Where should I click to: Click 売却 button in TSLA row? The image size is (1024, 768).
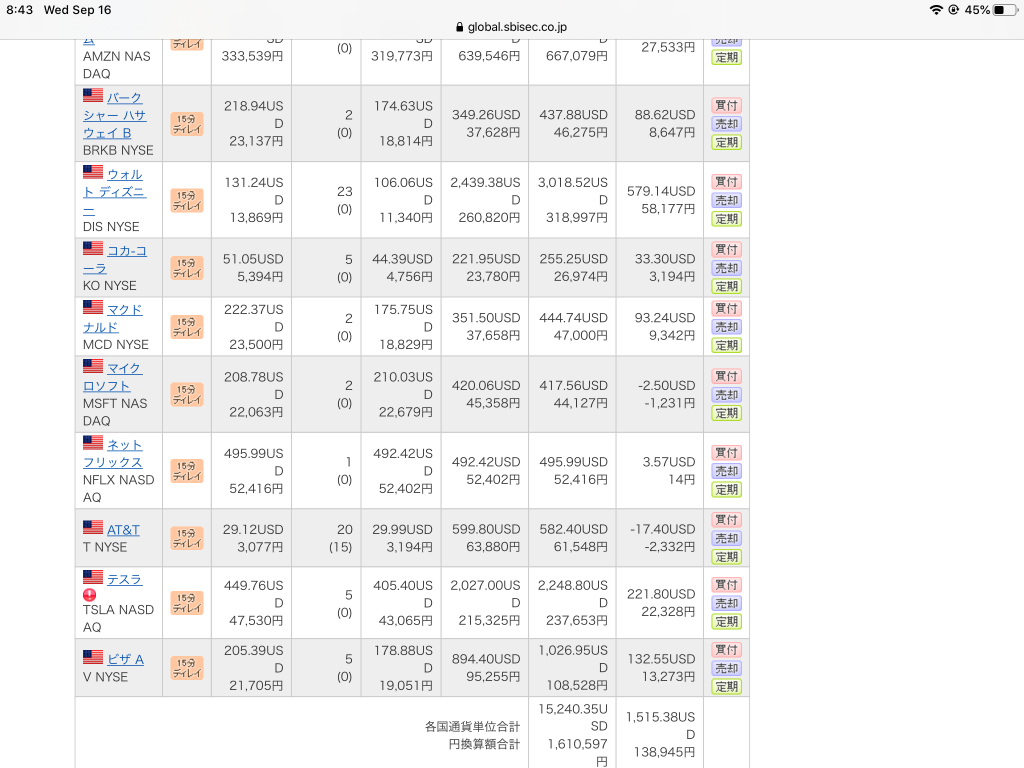tap(726, 603)
